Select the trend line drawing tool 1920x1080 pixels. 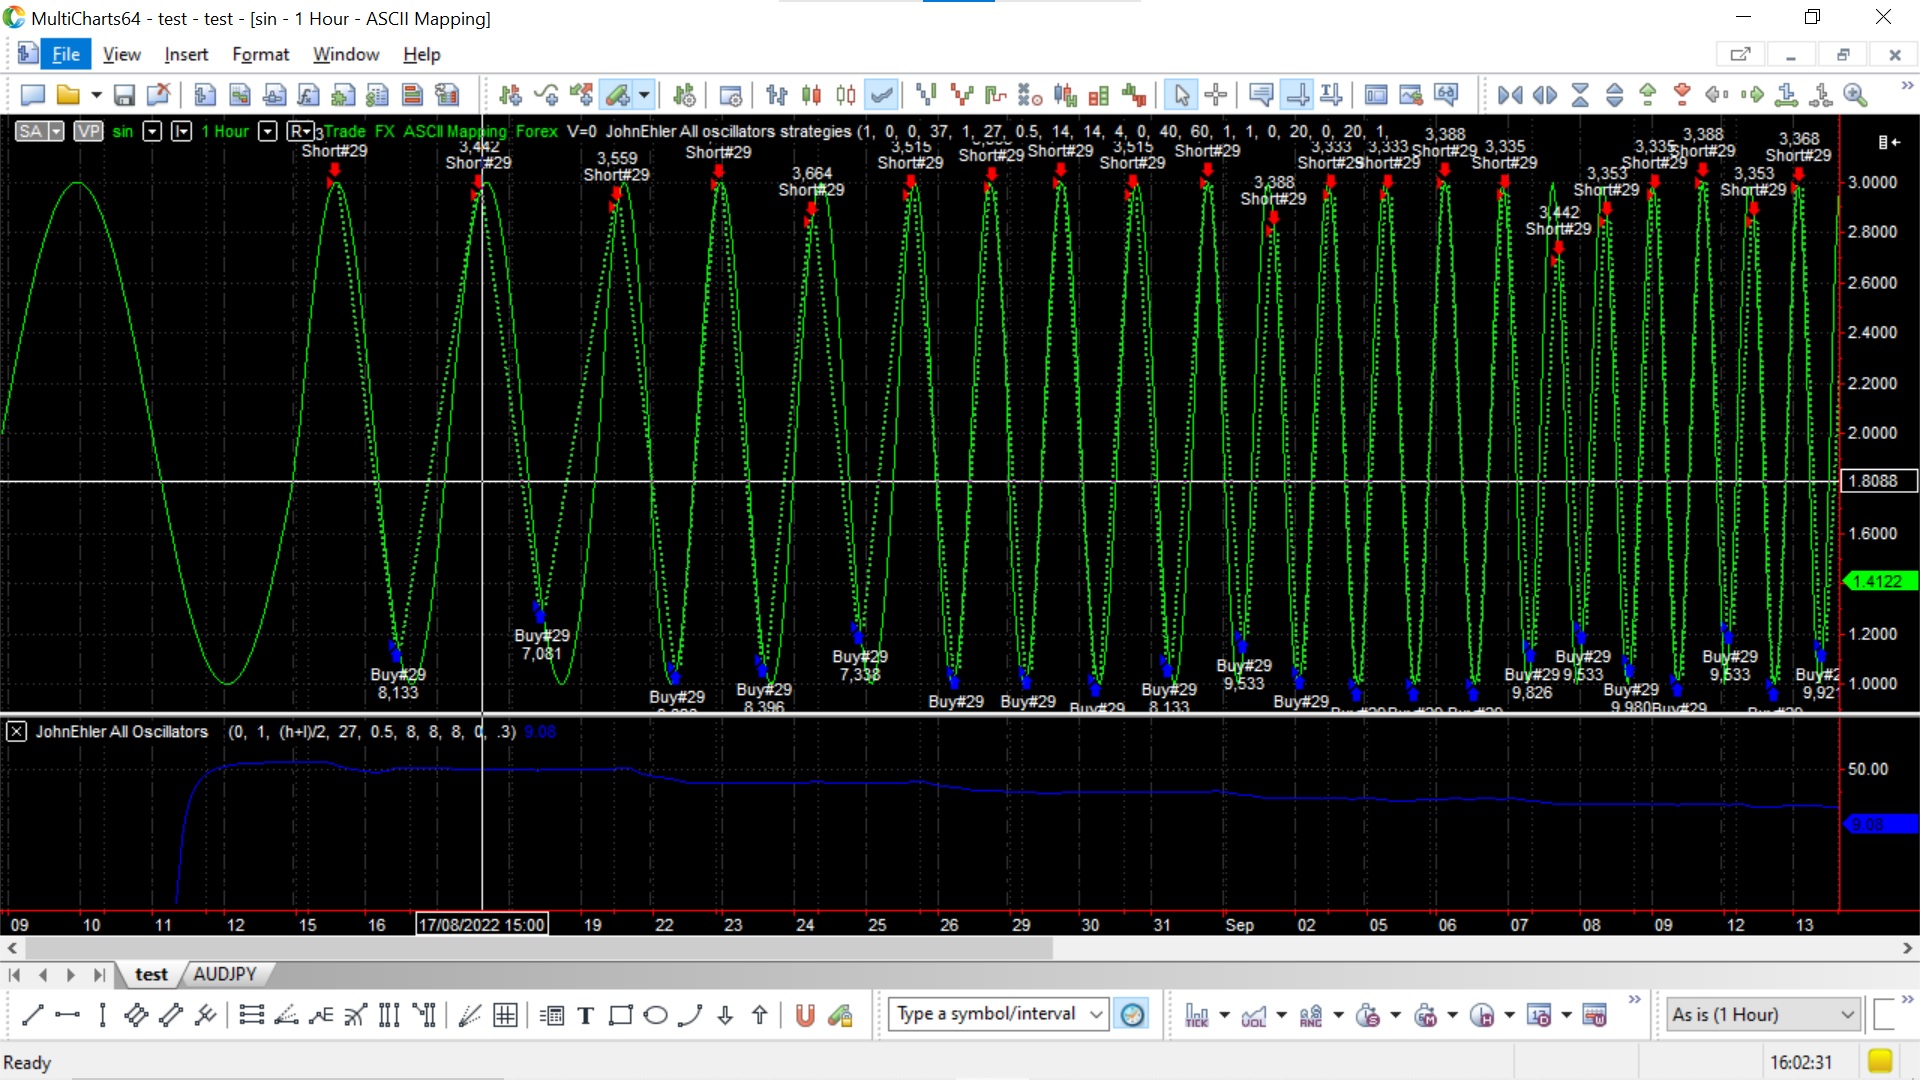click(x=32, y=1016)
